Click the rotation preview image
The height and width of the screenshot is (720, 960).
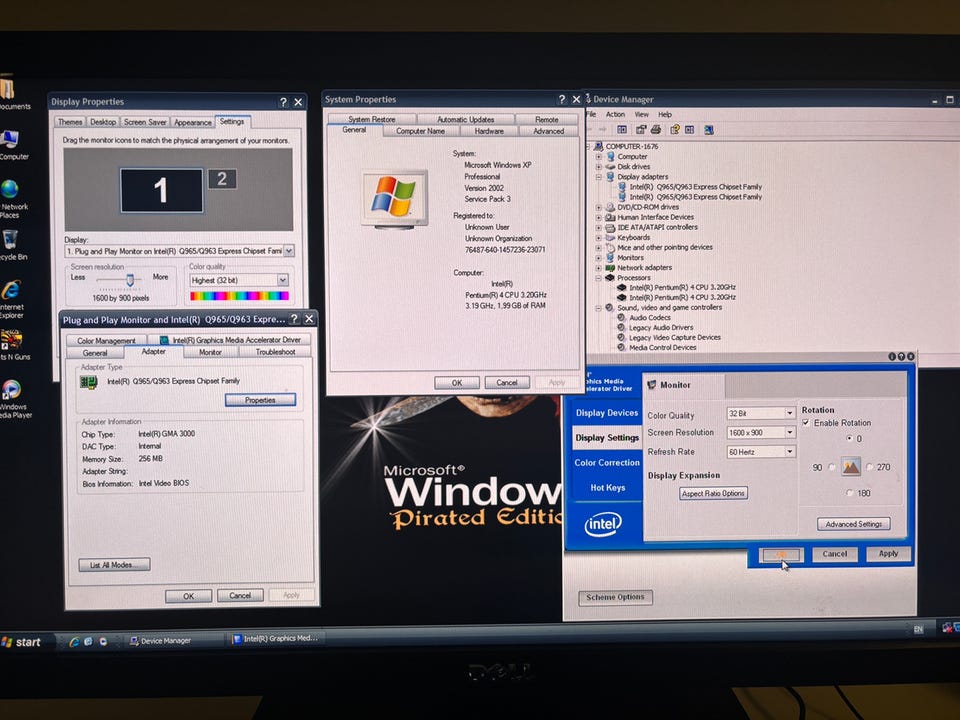[850, 467]
